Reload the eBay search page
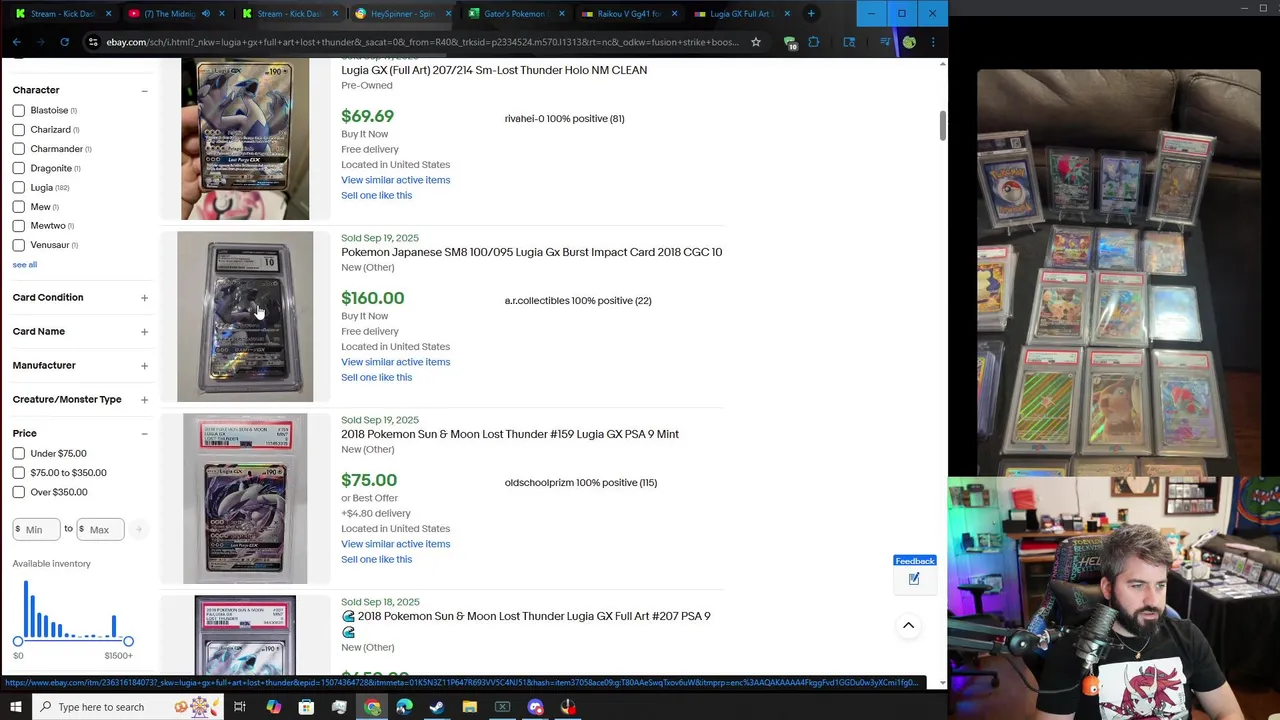The image size is (1280, 720). coord(64,42)
